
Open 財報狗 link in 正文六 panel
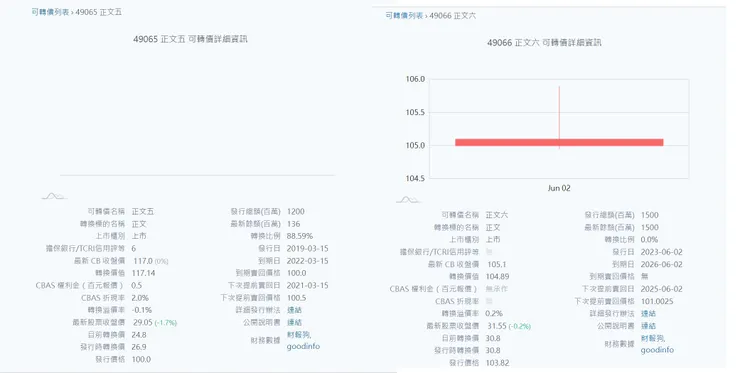tap(653, 339)
